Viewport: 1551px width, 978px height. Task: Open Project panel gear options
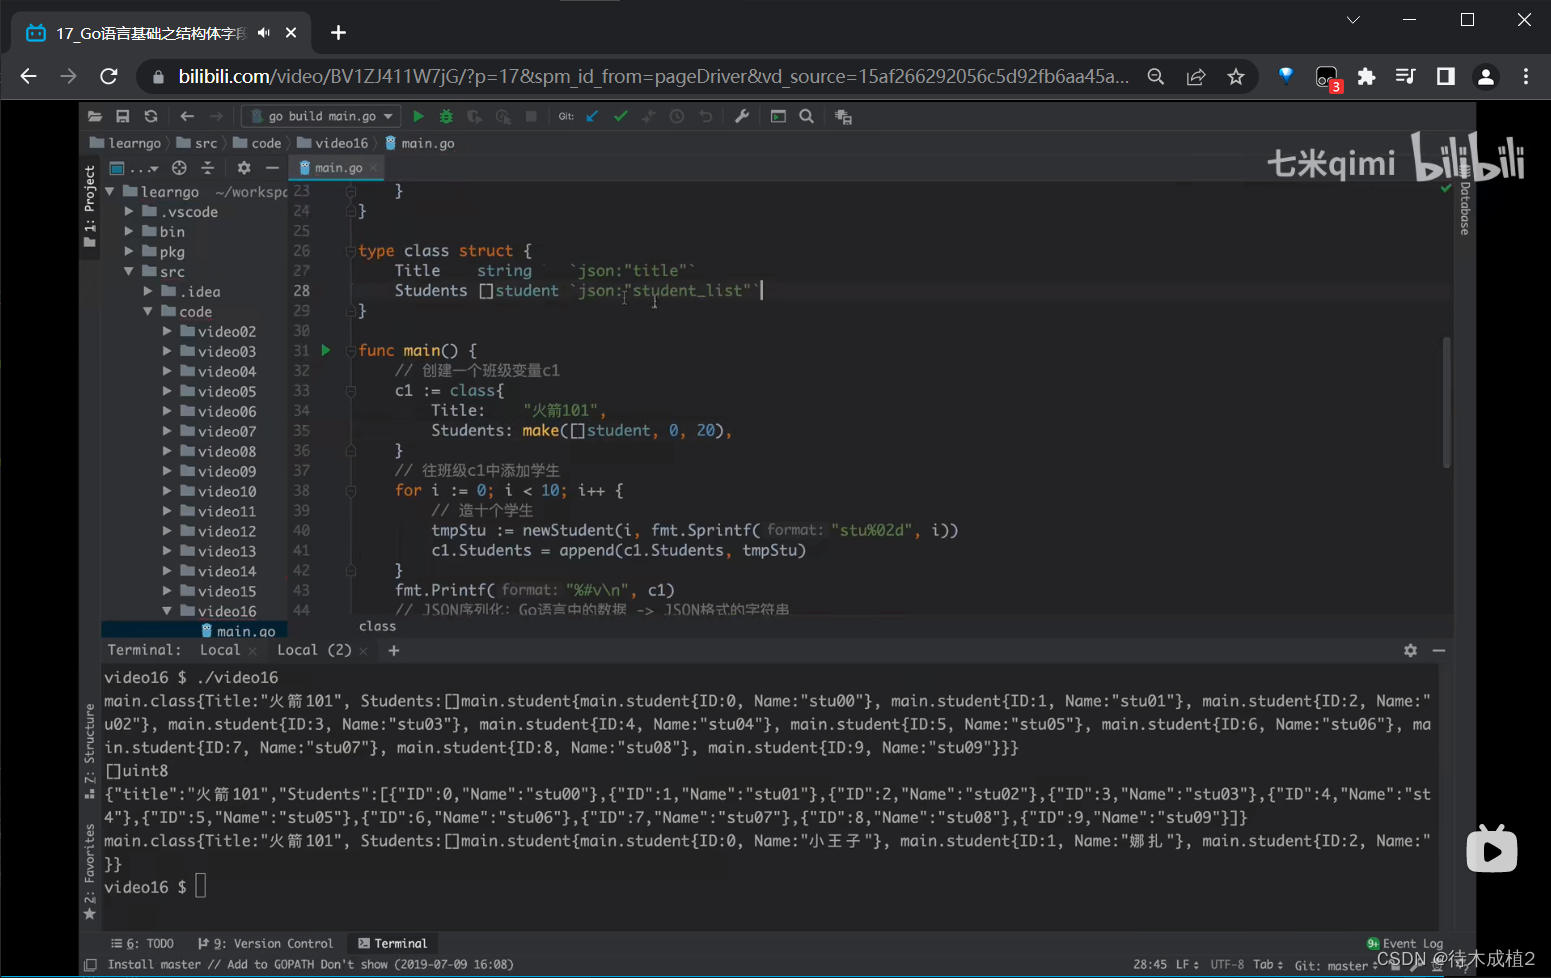click(x=244, y=168)
